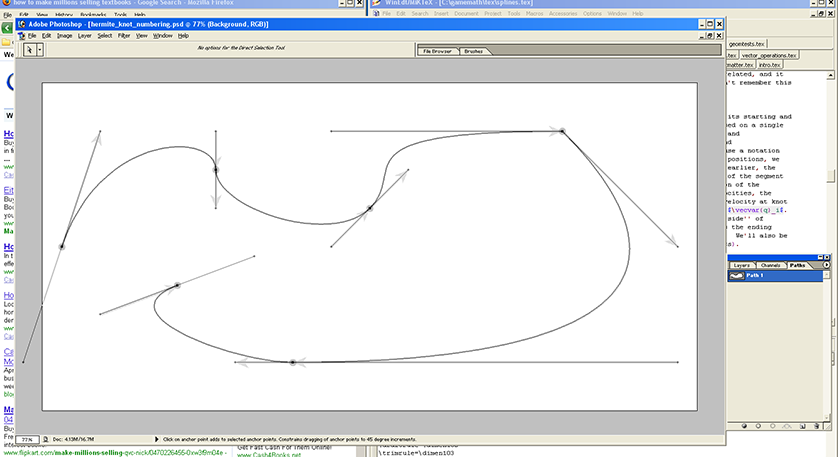Open the Paths palette flyout menu

(x=826, y=265)
